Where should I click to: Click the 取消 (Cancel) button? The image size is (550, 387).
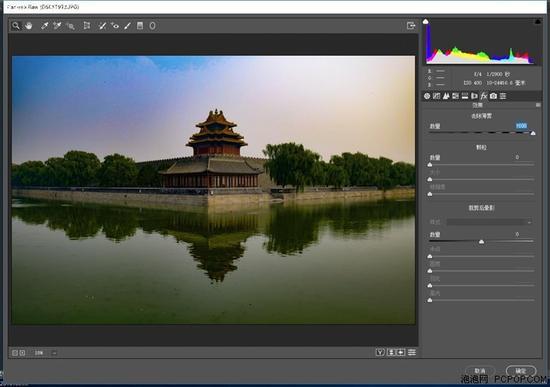pyautogui.click(x=480, y=371)
